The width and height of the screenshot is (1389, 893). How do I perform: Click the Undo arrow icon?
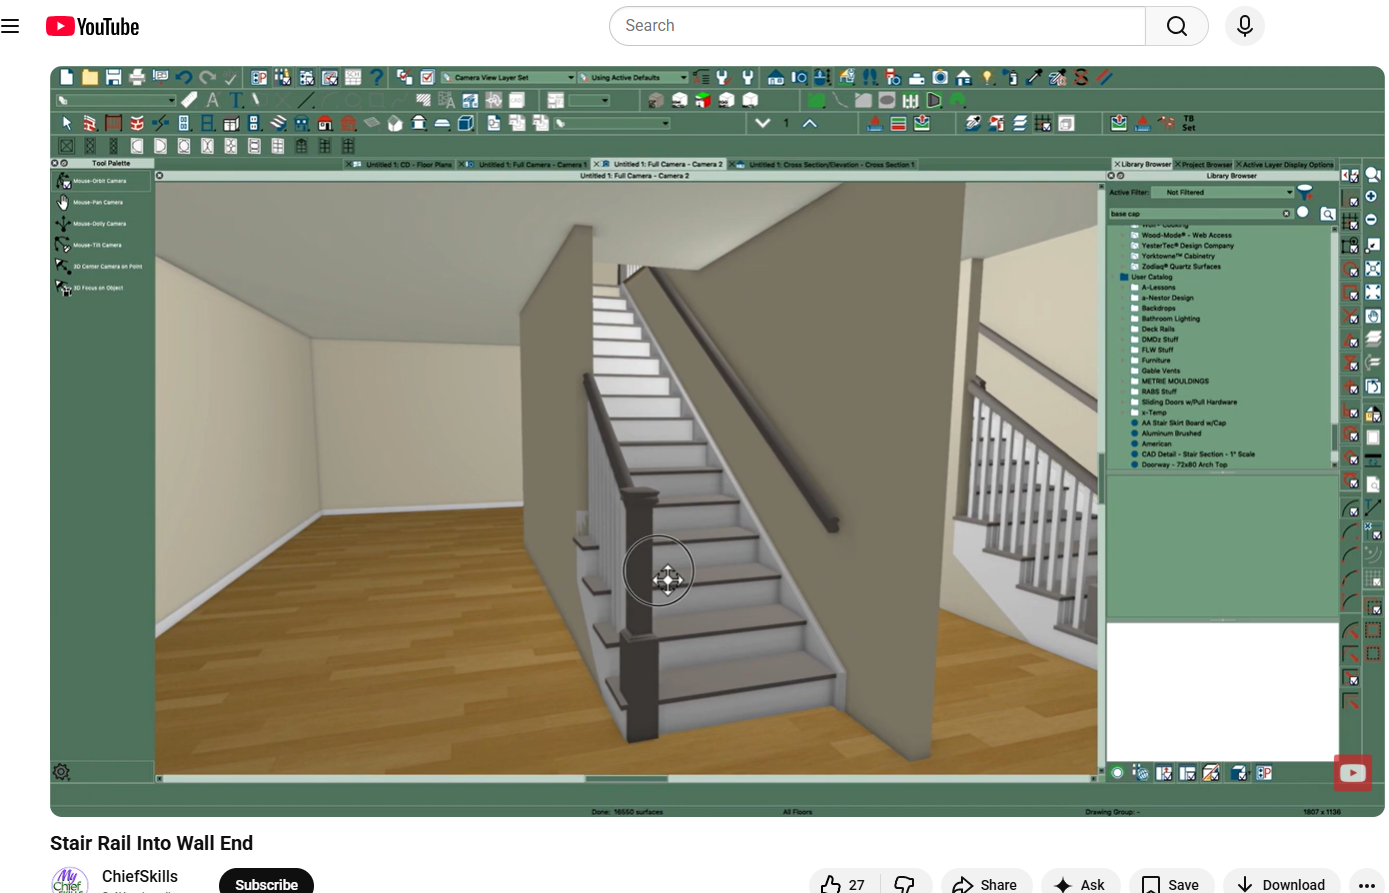pos(184,77)
